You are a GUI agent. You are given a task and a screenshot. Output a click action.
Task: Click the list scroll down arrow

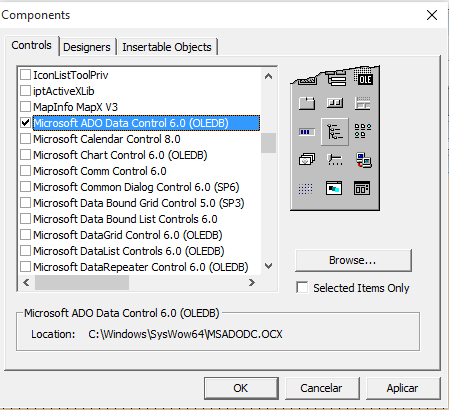point(268,266)
